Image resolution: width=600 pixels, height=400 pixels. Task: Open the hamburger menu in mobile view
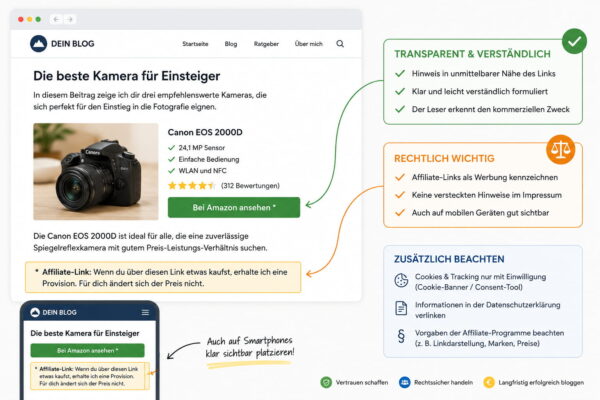pyautogui.click(x=145, y=312)
